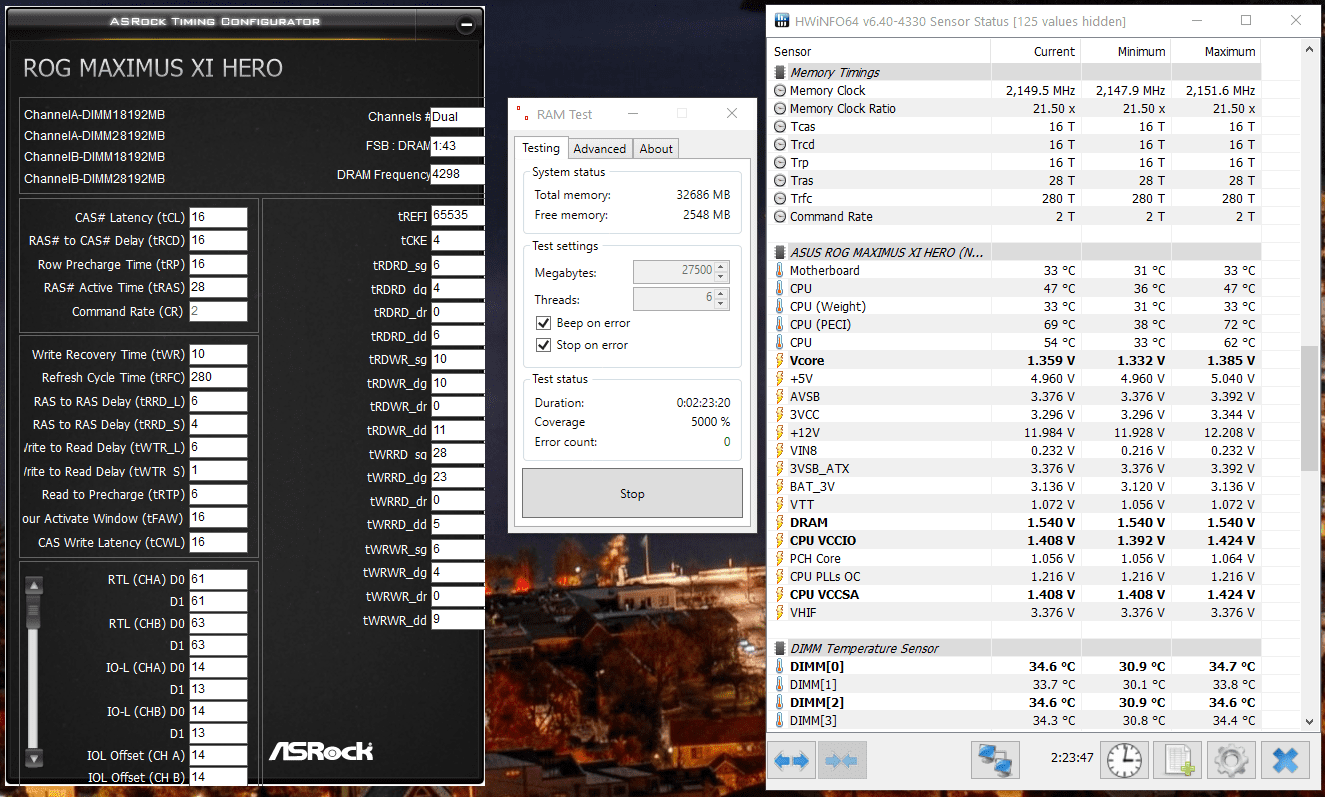Click the Minimum column header
1325x797 pixels.
[1126, 51]
